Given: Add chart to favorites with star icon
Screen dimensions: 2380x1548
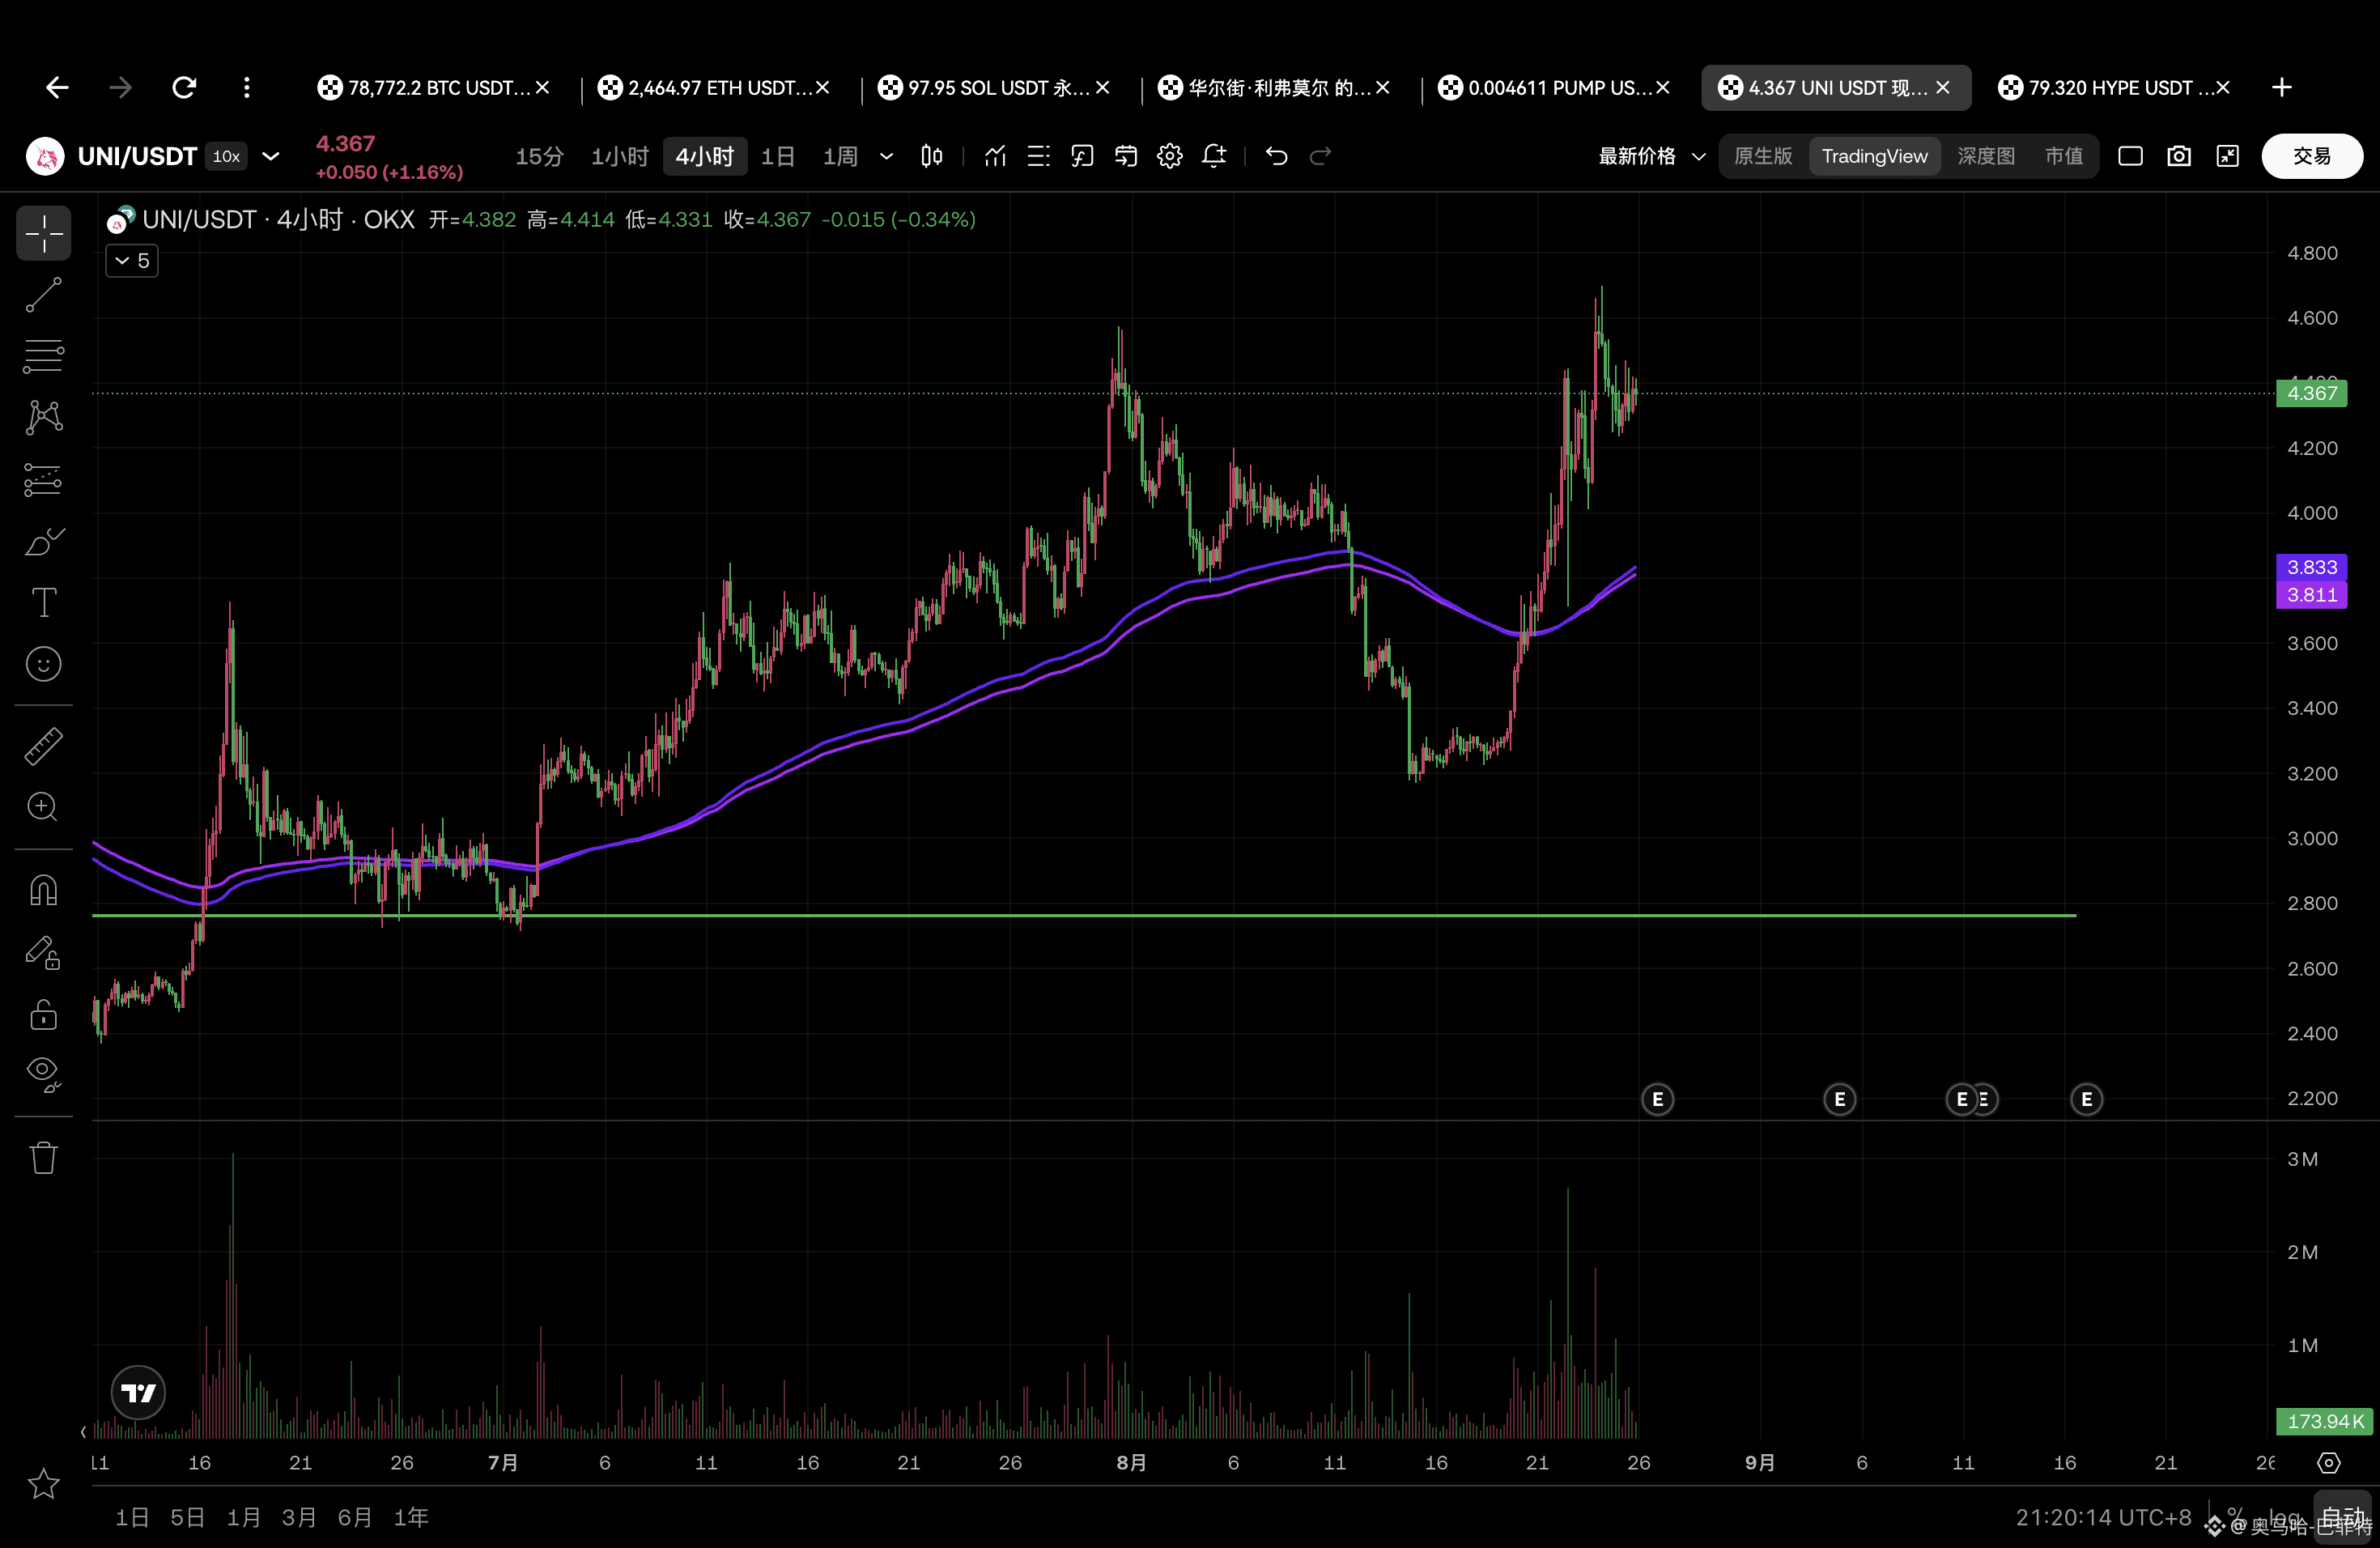Looking at the screenshot, I should click(44, 1484).
